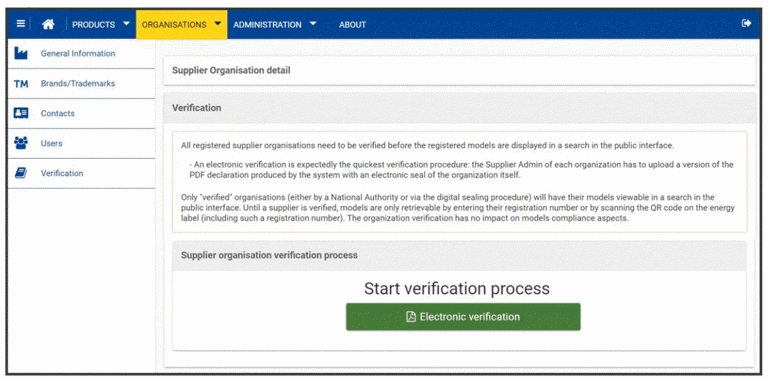Viewport: 768px width, 380px height.
Task: Click the PDF icon on Electronic verification button
Action: pyautogui.click(x=411, y=317)
